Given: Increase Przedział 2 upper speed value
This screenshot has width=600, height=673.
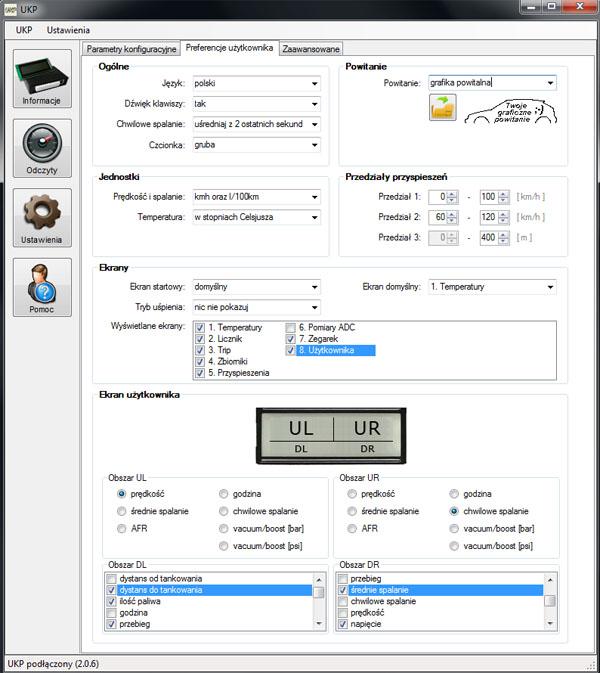Looking at the screenshot, I should [x=504, y=214].
